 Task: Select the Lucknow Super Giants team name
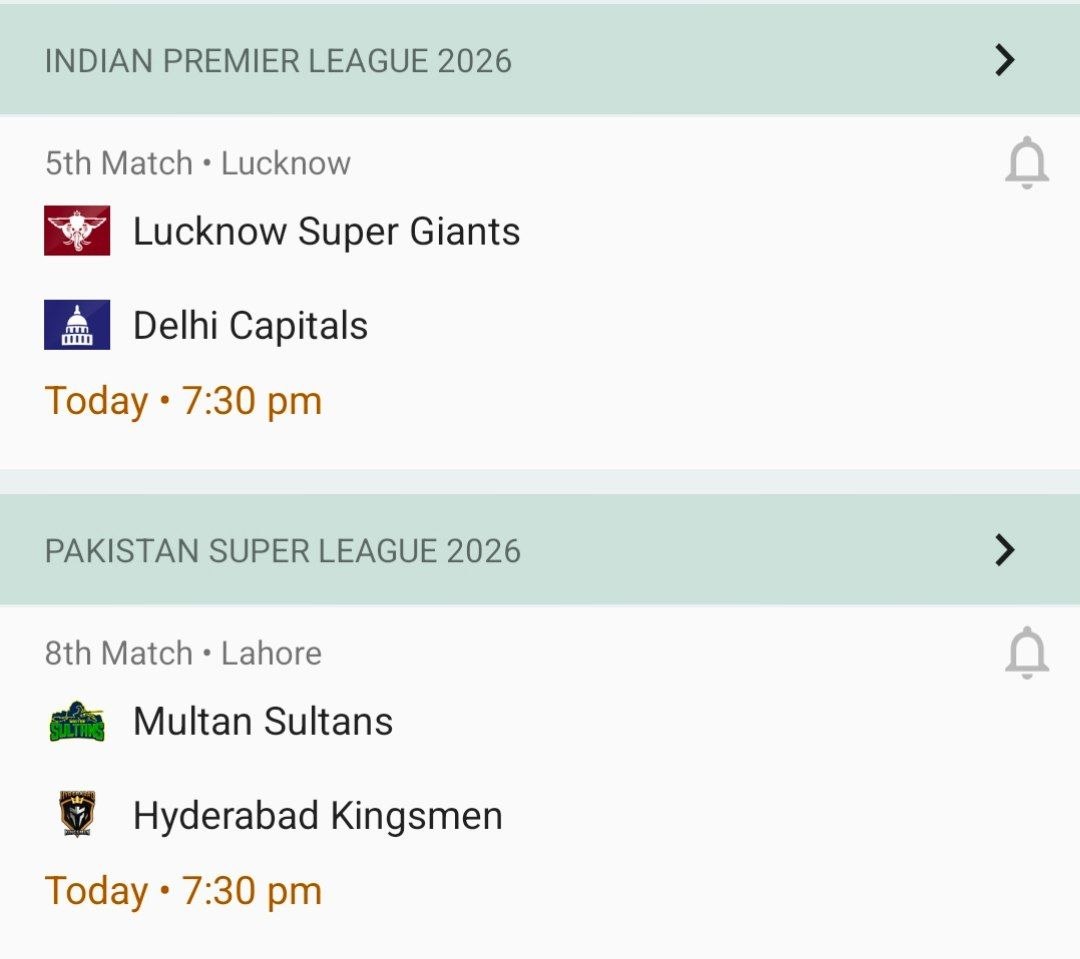coord(326,231)
